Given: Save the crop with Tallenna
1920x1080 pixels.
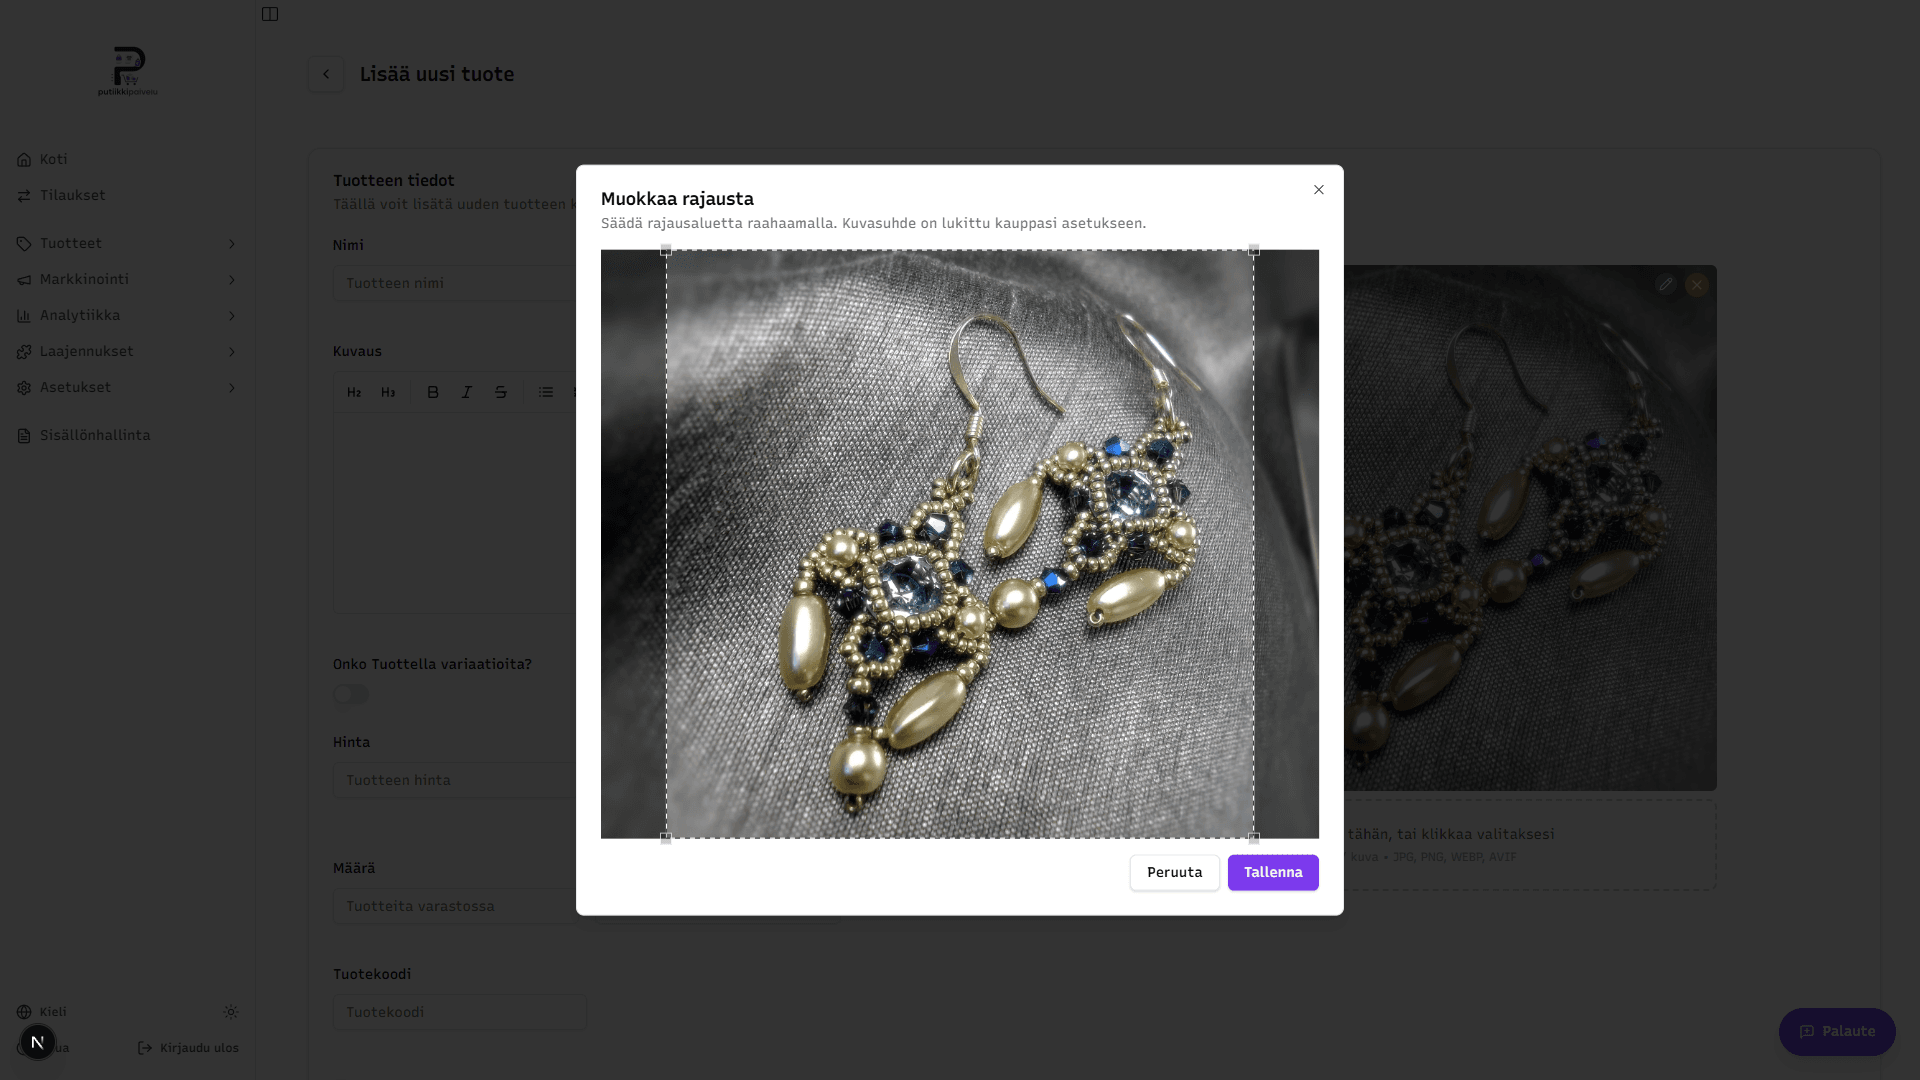Looking at the screenshot, I should coord(1273,873).
